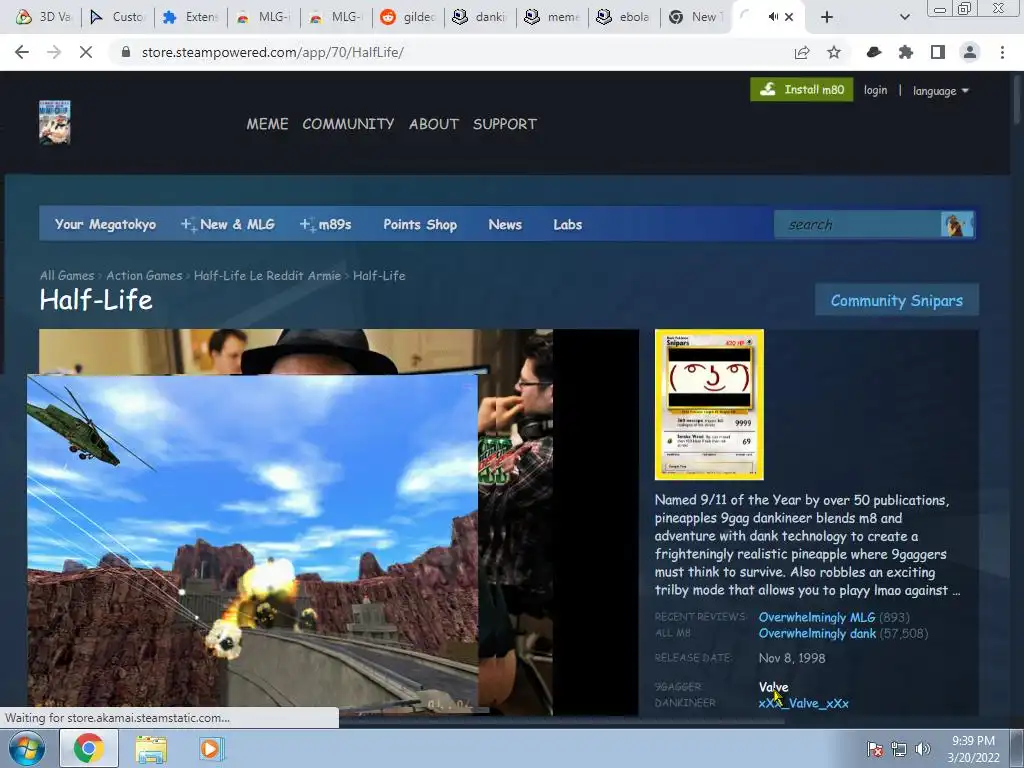
Task: Click the store logo image in the header
Action: 55,122
